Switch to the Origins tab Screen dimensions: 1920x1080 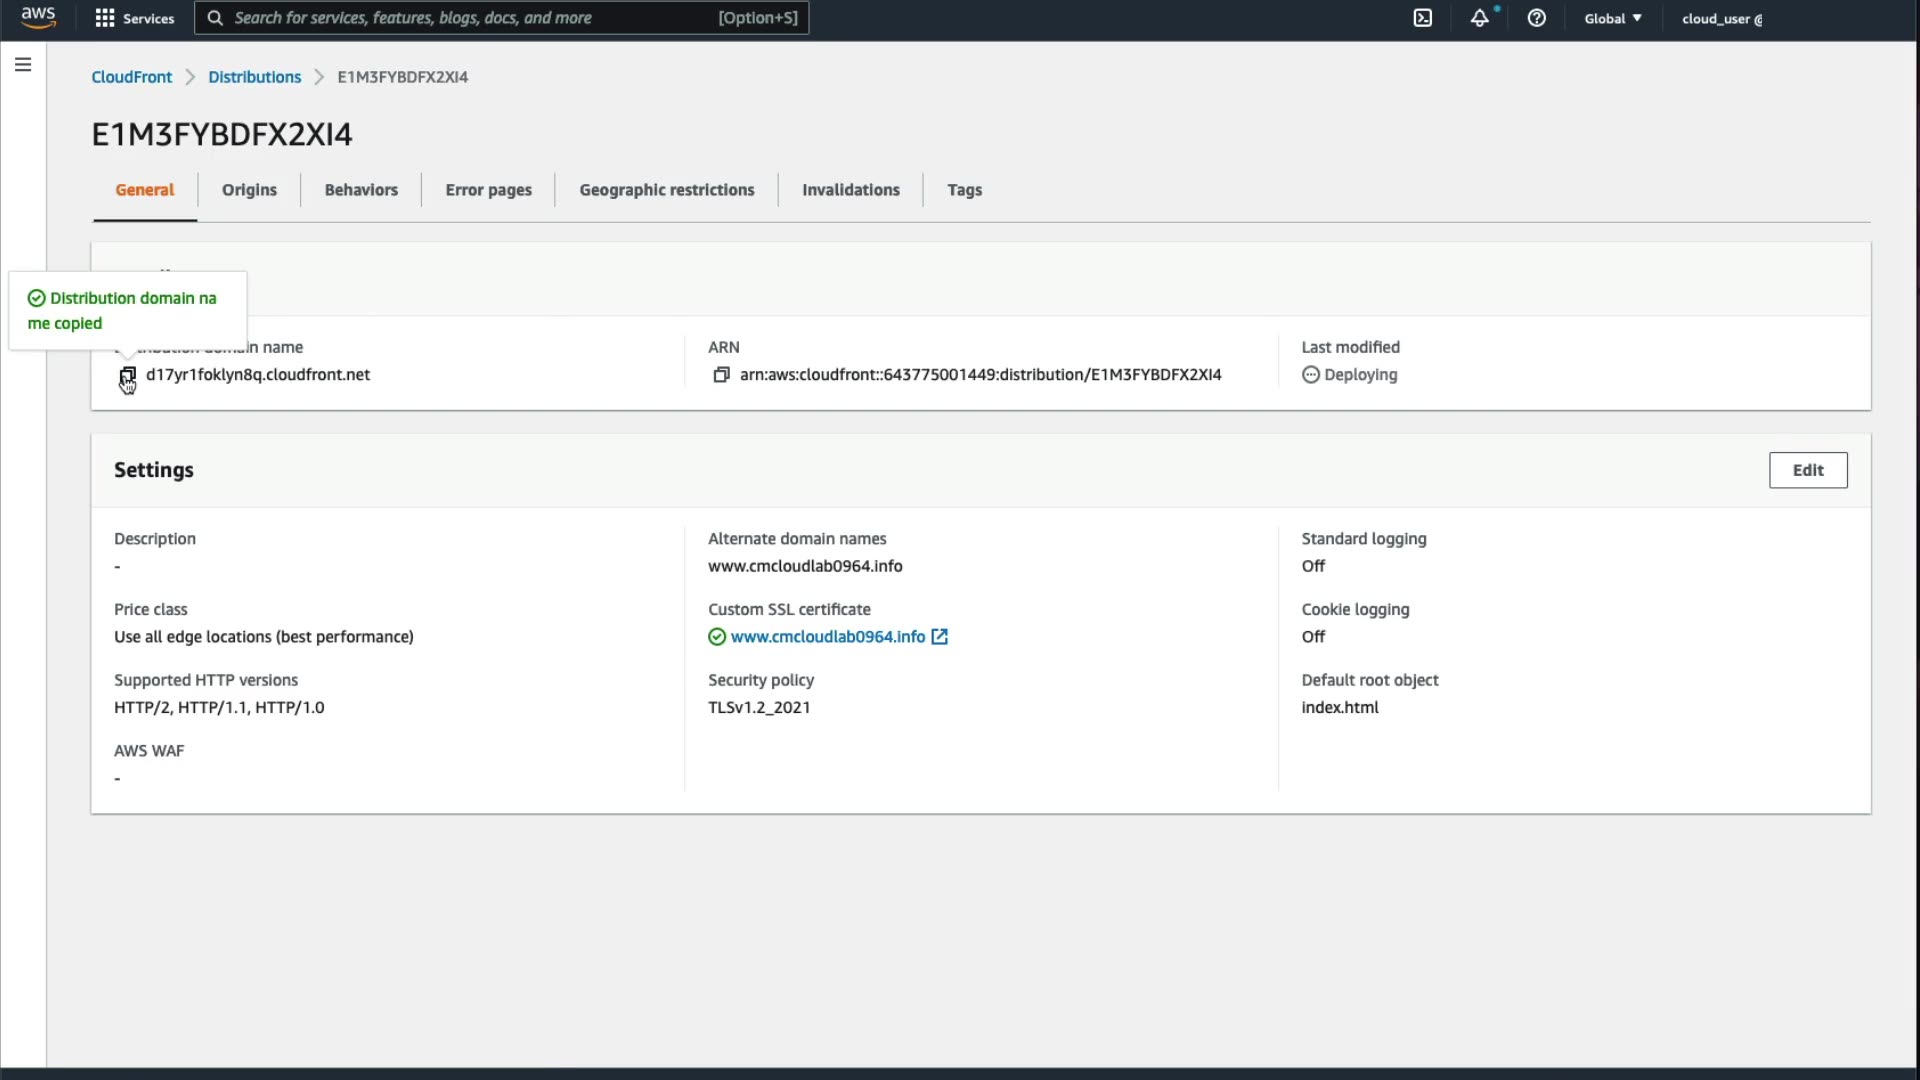coord(249,190)
